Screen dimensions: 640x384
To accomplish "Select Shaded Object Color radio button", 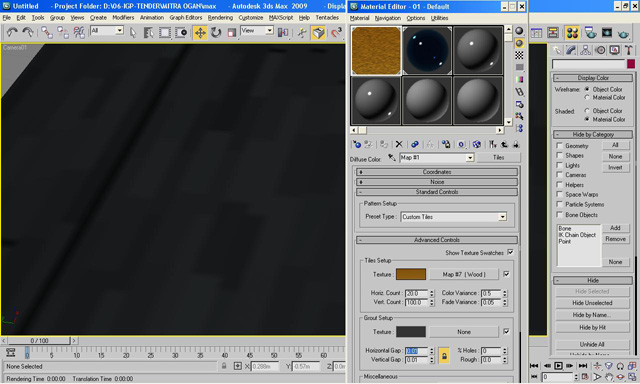I will [x=587, y=111].
